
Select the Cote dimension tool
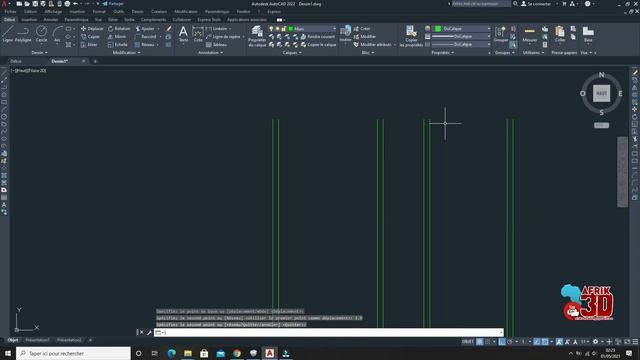pyautogui.click(x=198, y=34)
